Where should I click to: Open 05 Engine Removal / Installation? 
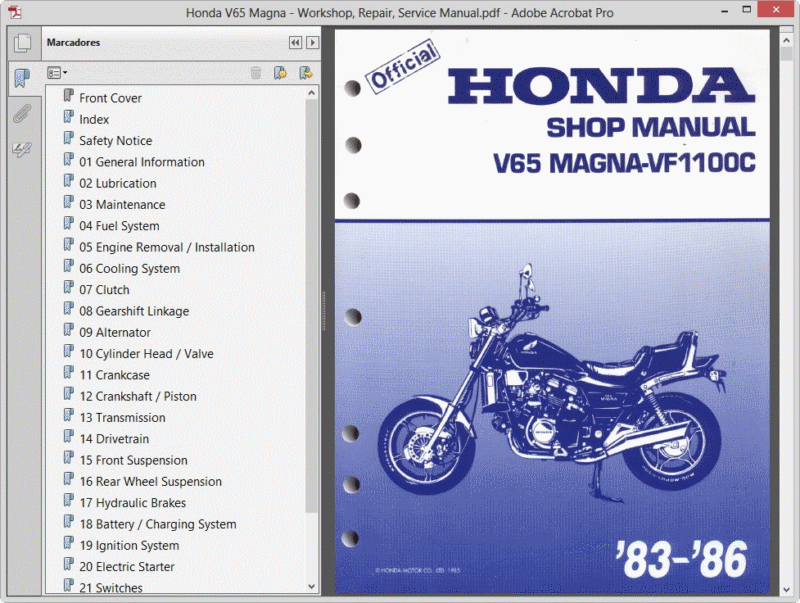coord(167,247)
